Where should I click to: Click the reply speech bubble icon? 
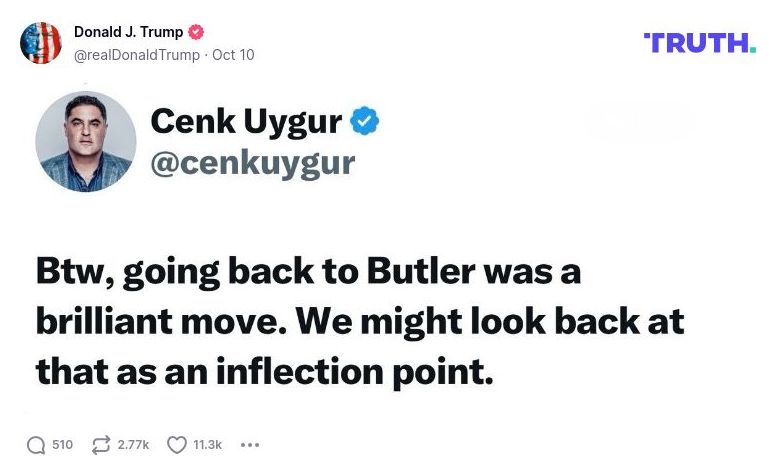(x=36, y=445)
